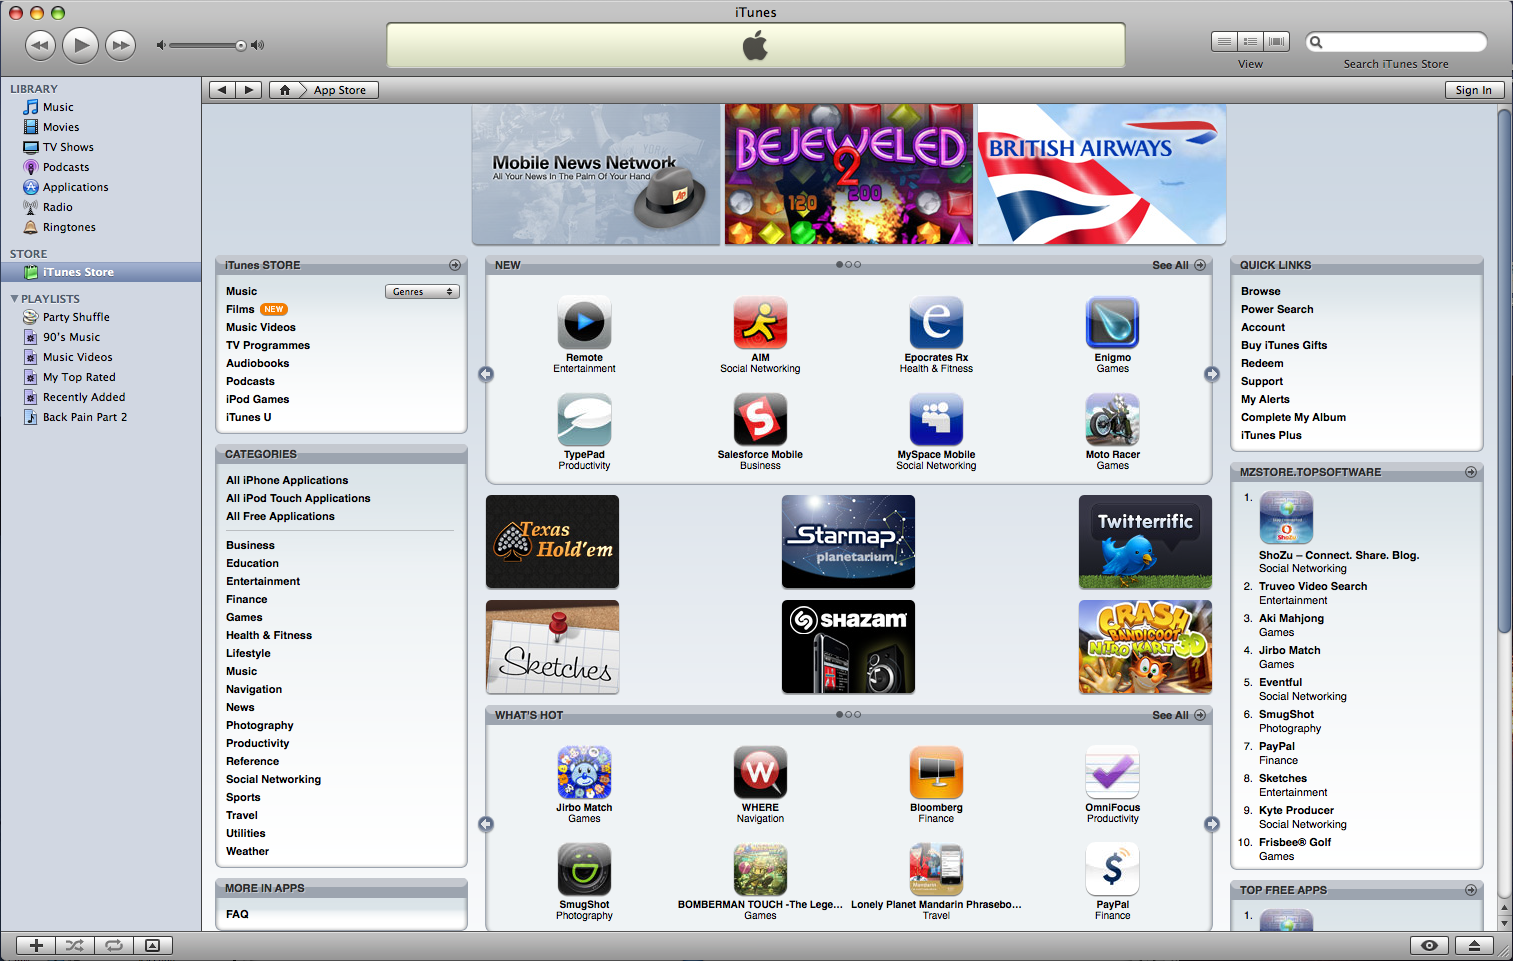Toggle repeat playback mode

pos(114,945)
